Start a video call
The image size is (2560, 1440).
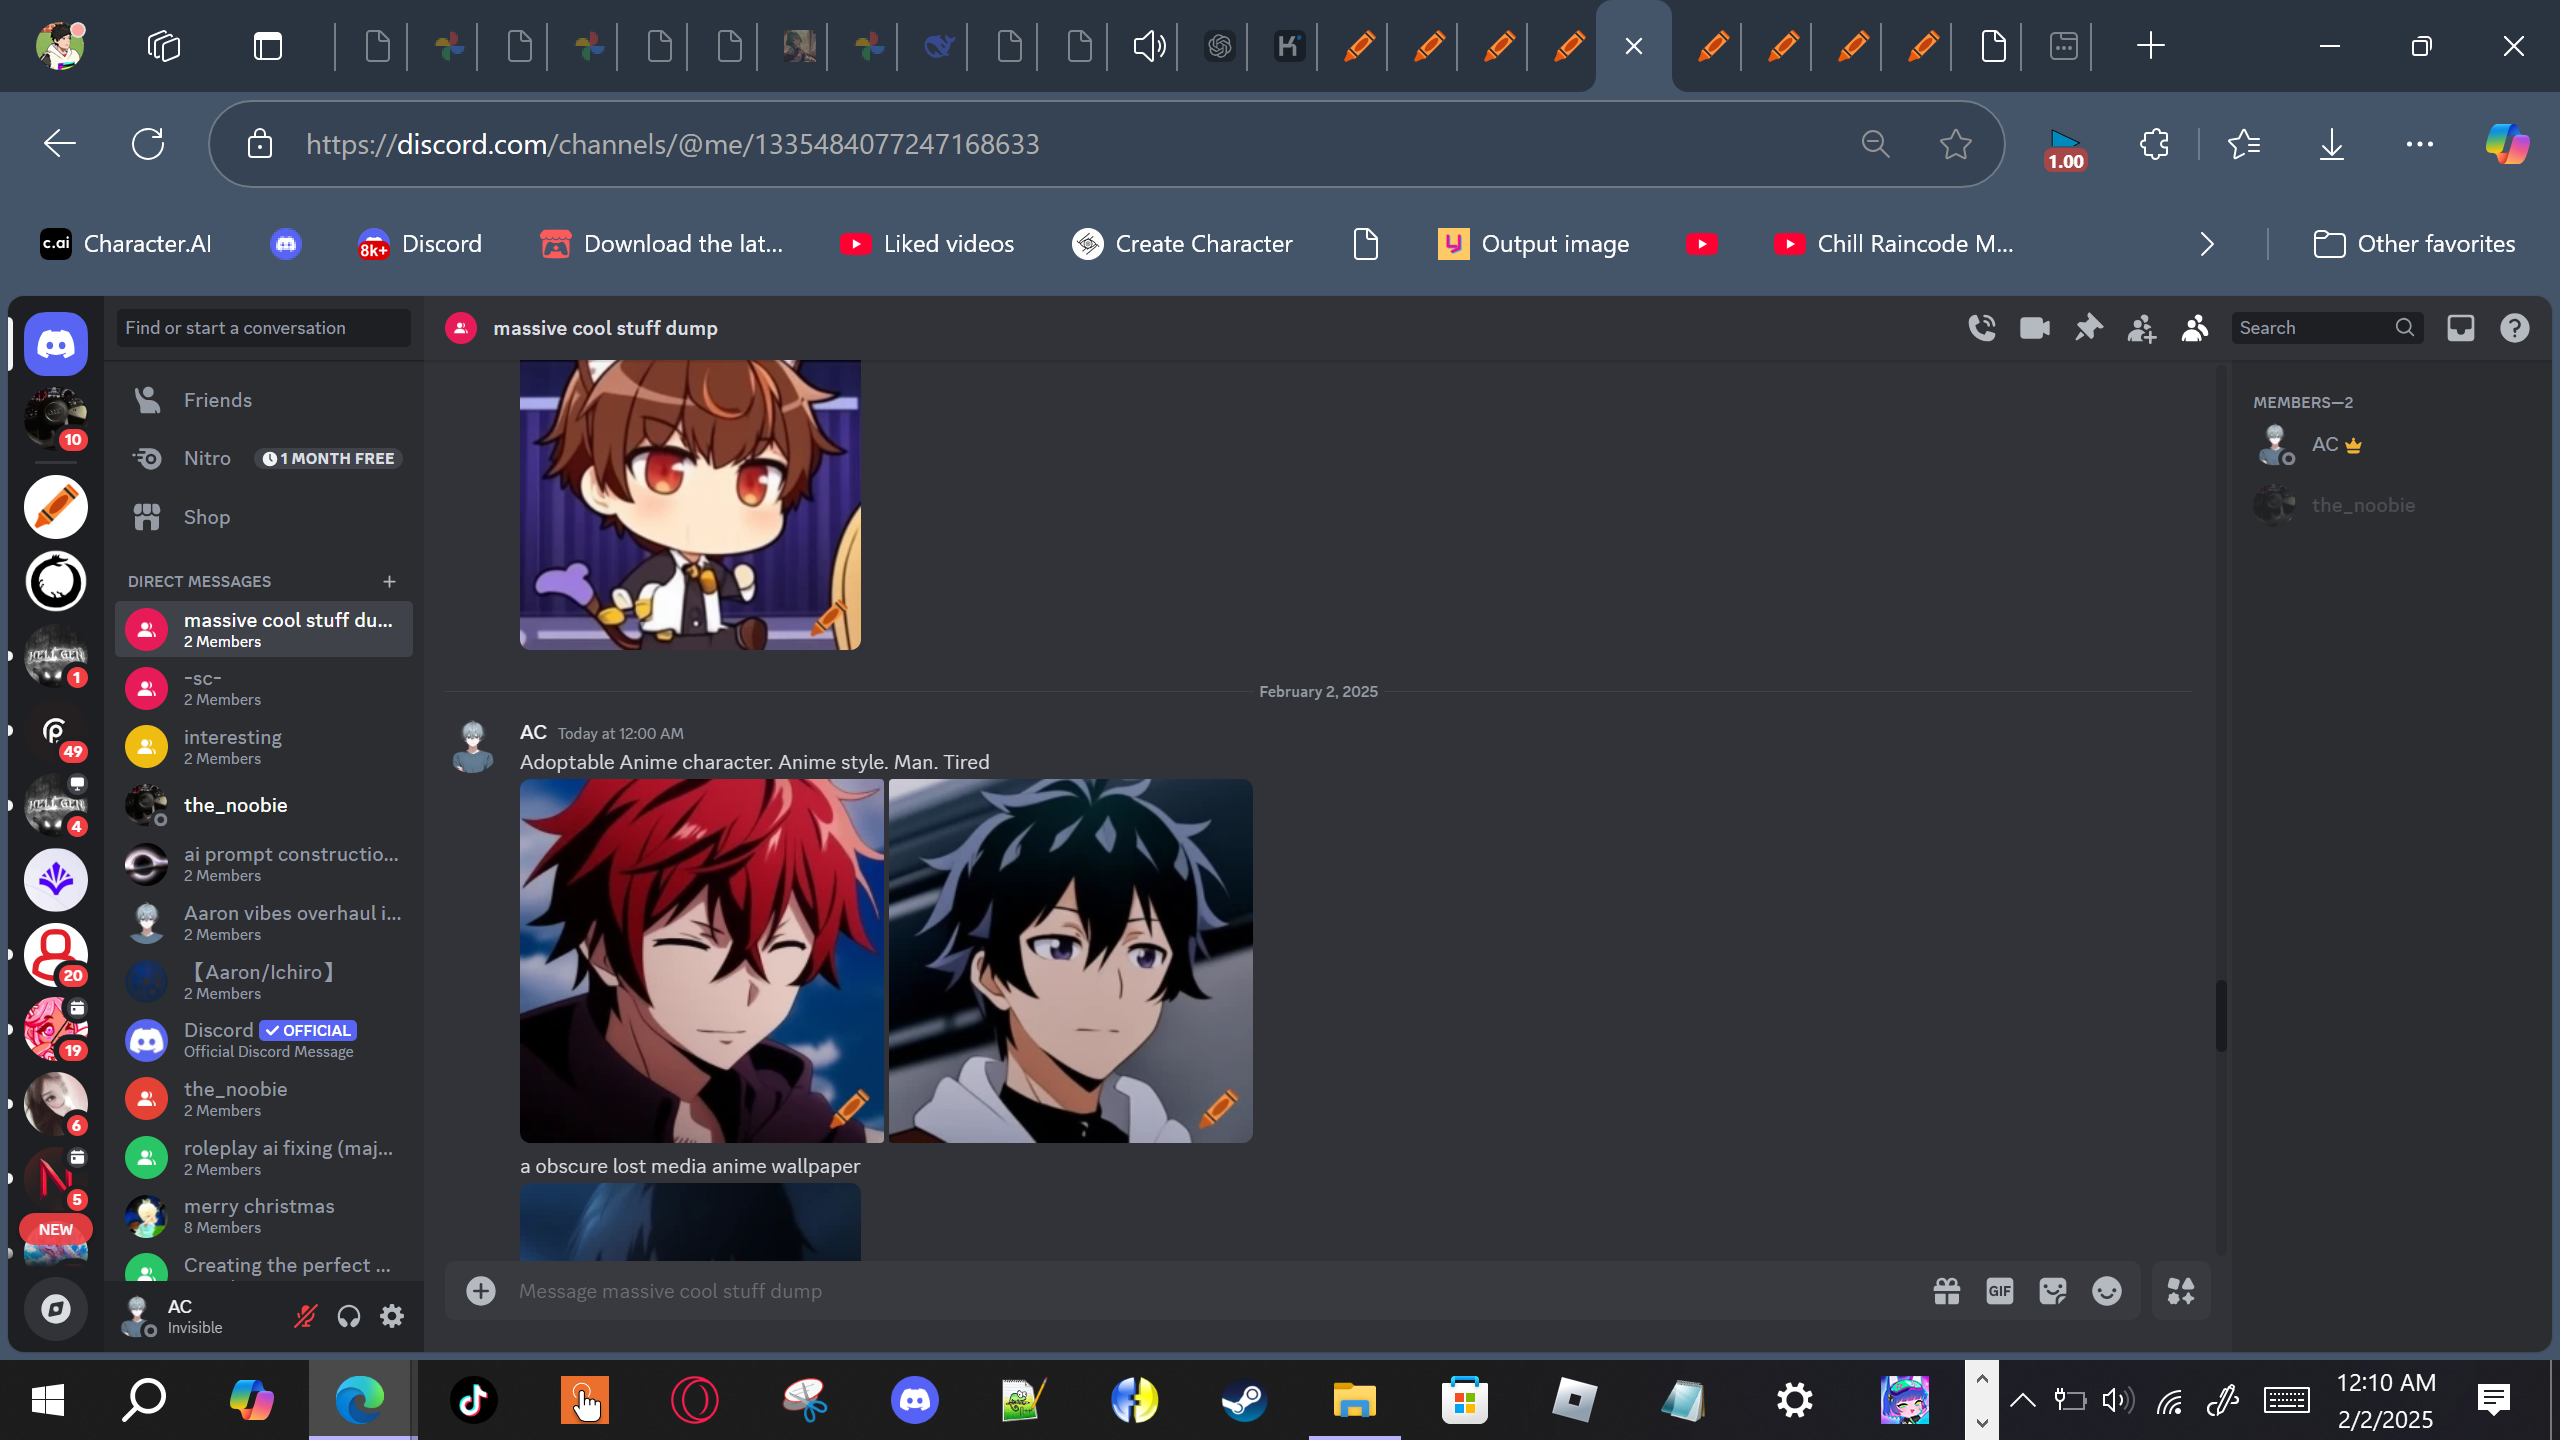pyautogui.click(x=2035, y=328)
